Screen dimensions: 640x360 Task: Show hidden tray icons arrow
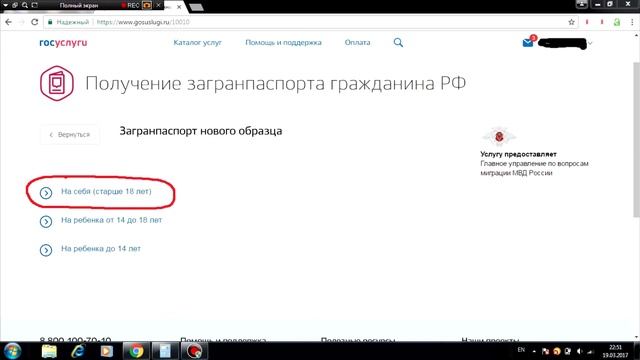coord(534,351)
